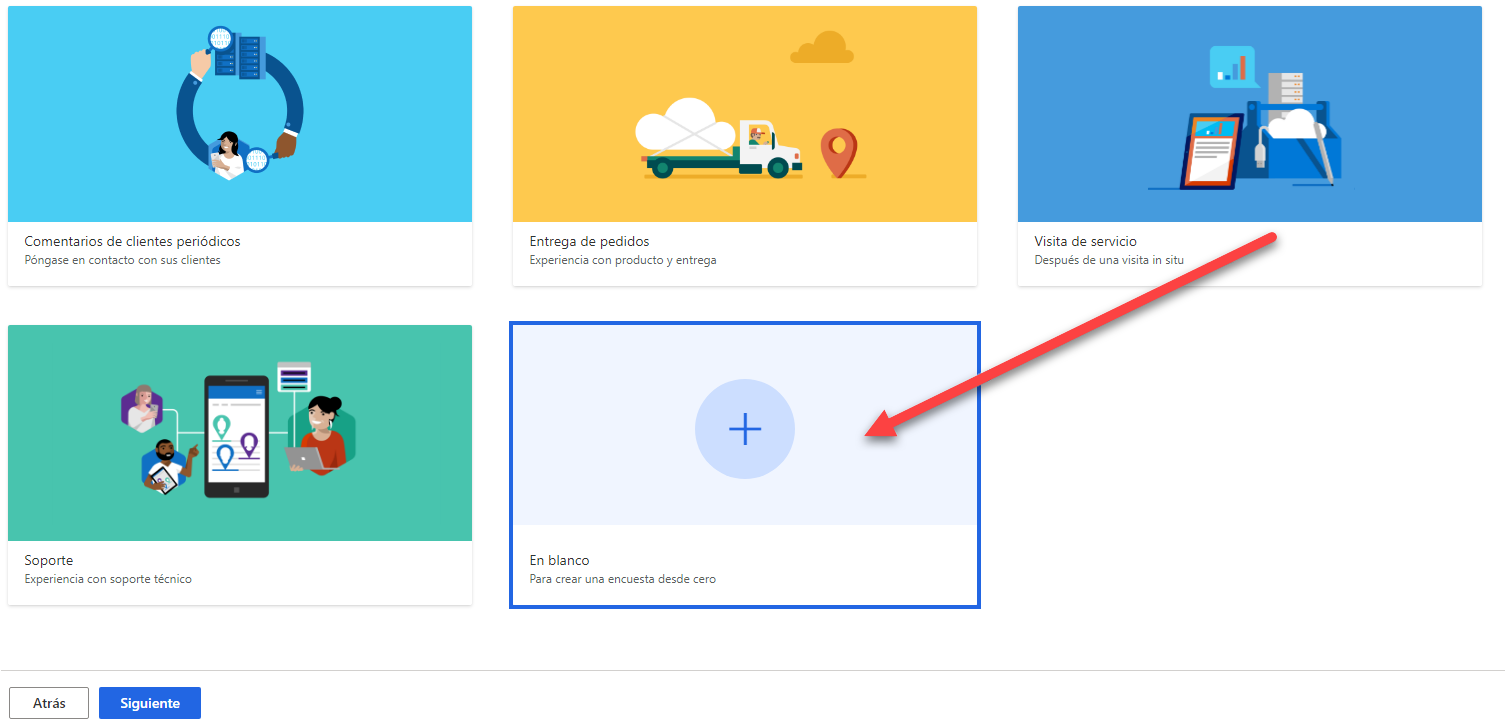Click "Para crear una encuesta desde cero" text
1505x725 pixels.
(x=622, y=579)
